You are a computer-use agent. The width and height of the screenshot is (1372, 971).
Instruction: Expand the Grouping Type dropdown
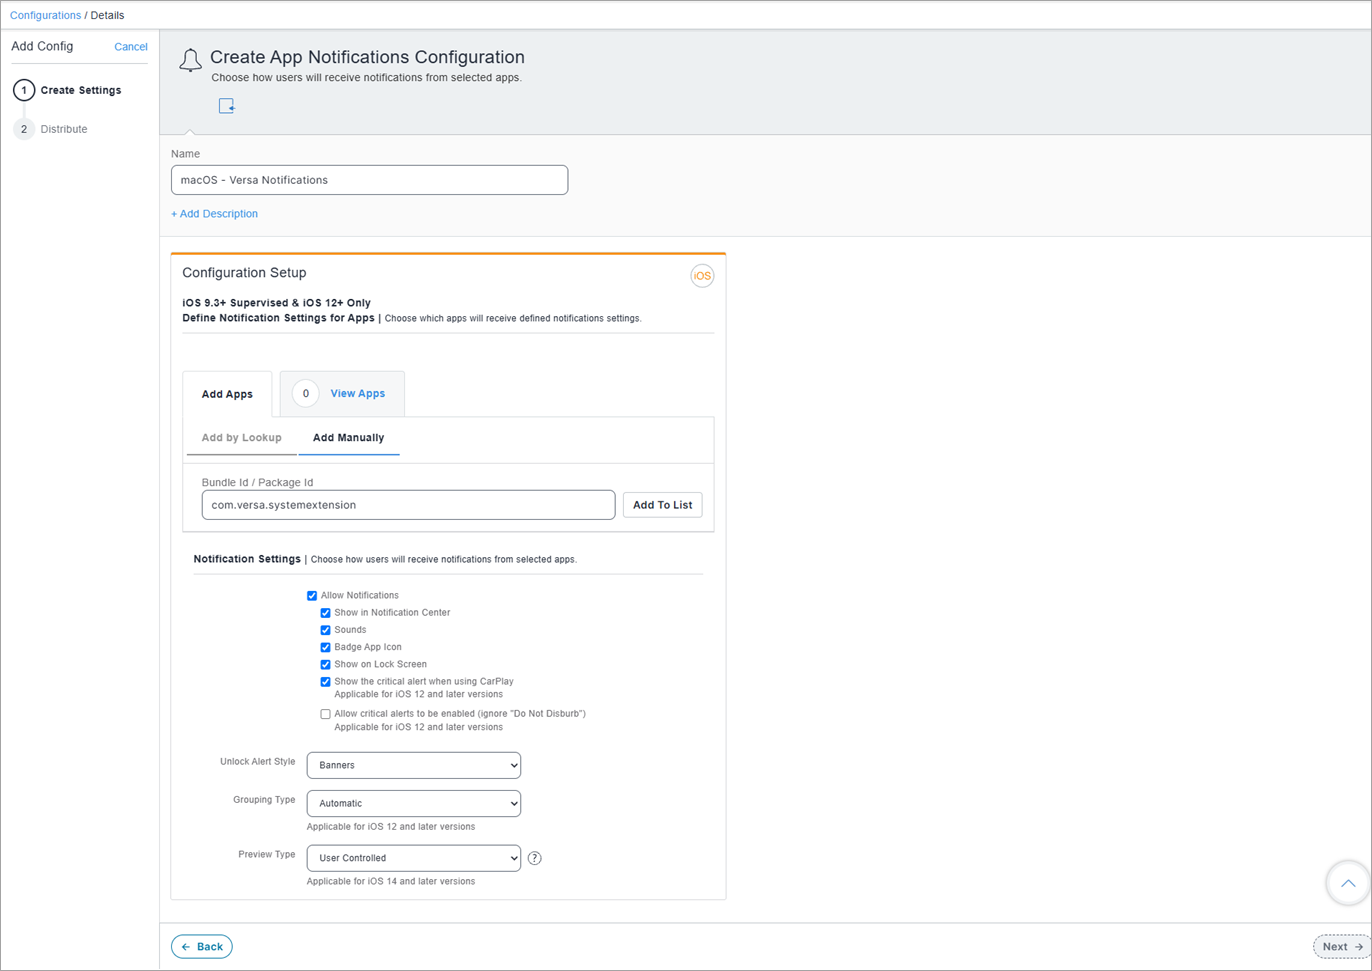point(414,803)
